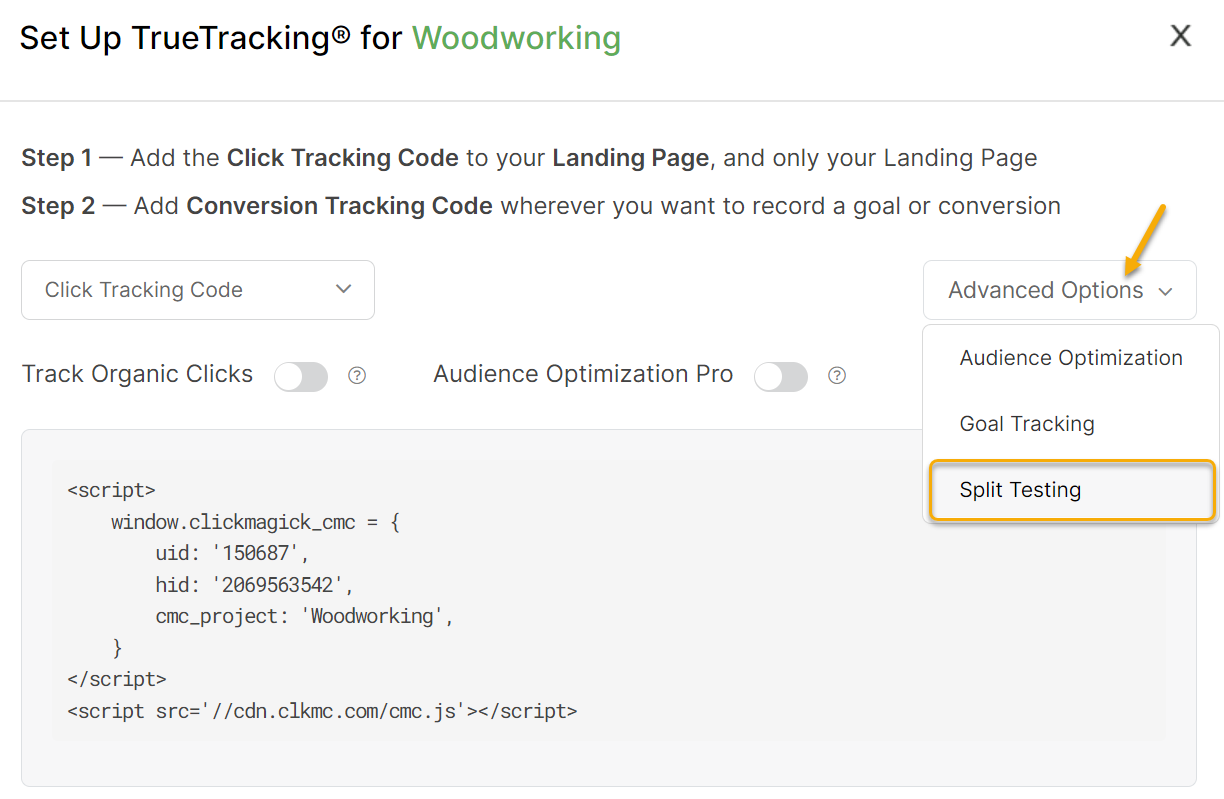Collapse the Advanced Options dropdown

(x=1058, y=290)
